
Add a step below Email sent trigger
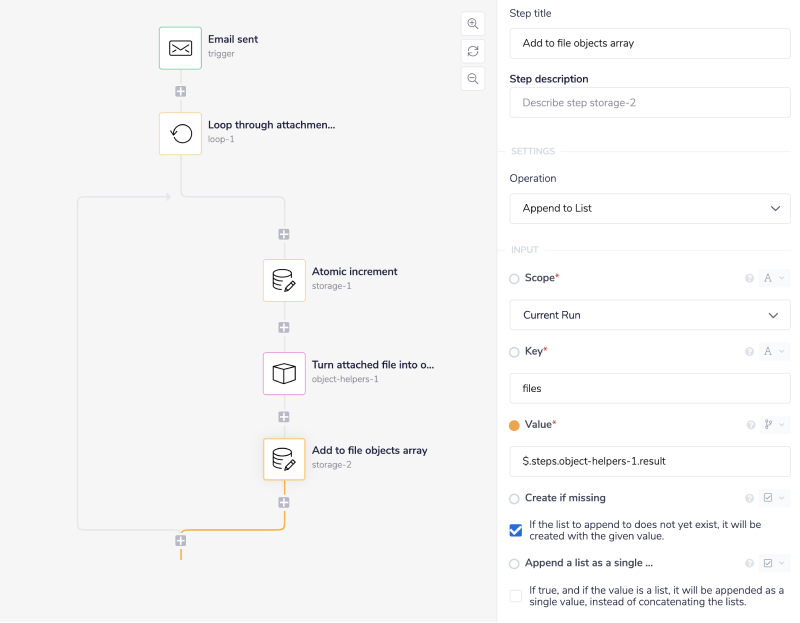(x=180, y=91)
